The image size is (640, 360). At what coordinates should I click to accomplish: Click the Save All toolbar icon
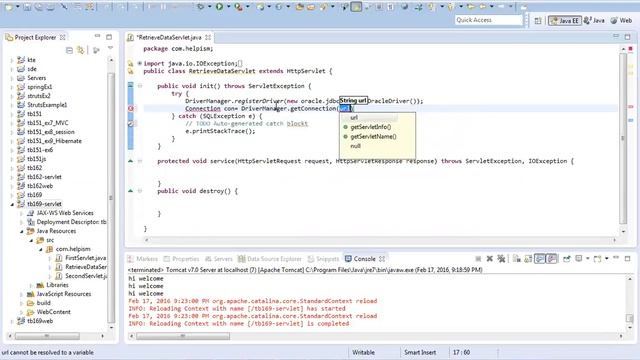39,7
